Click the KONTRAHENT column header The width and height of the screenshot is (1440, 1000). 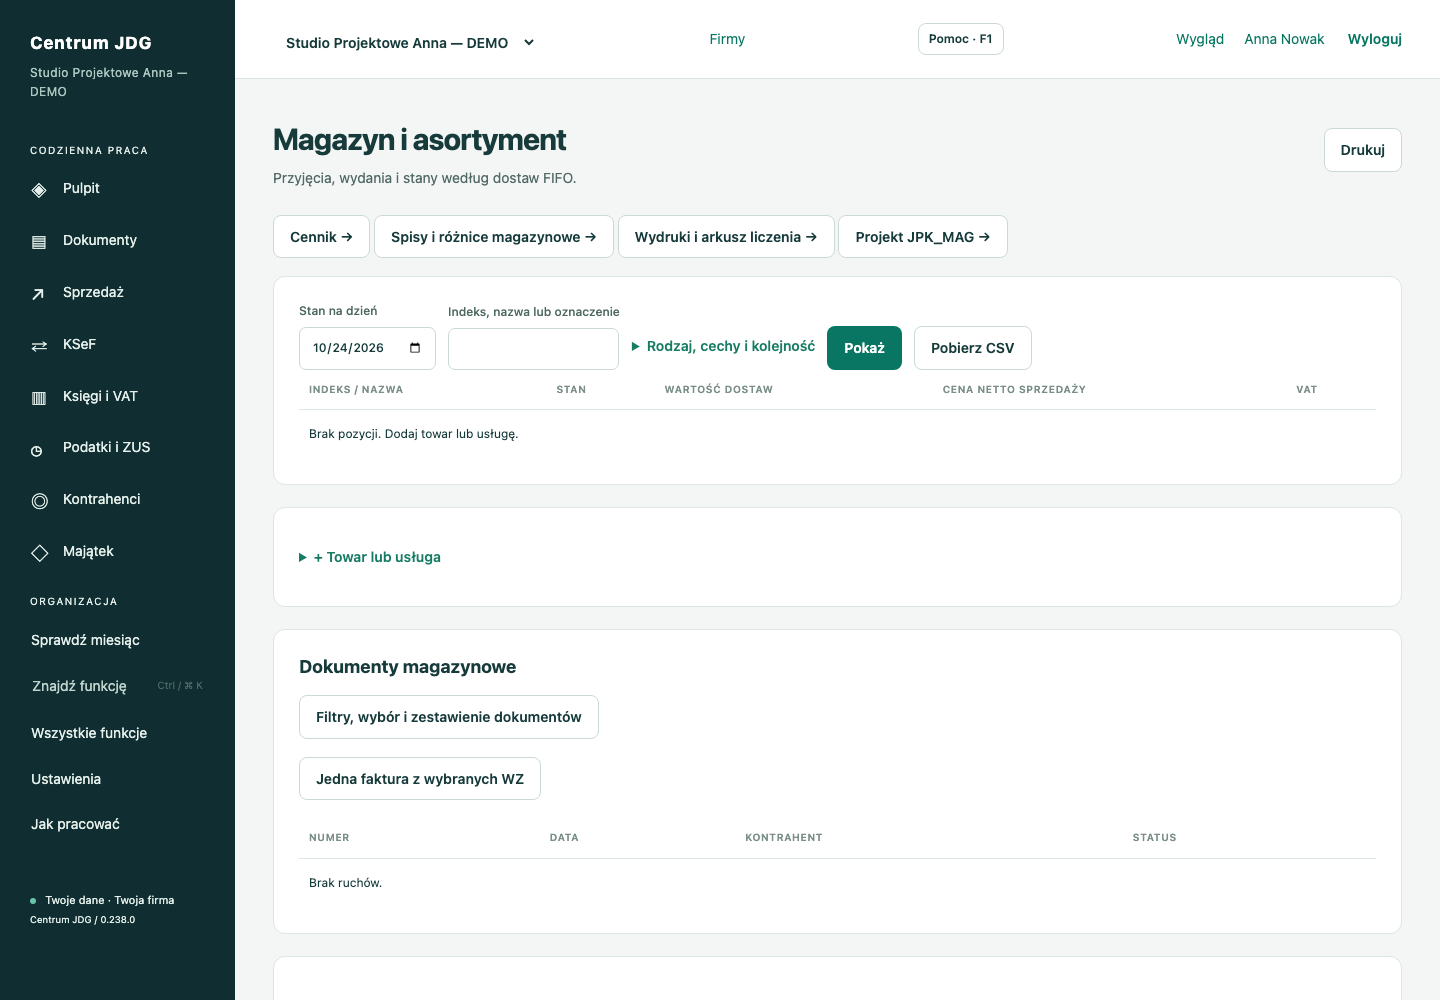click(784, 838)
